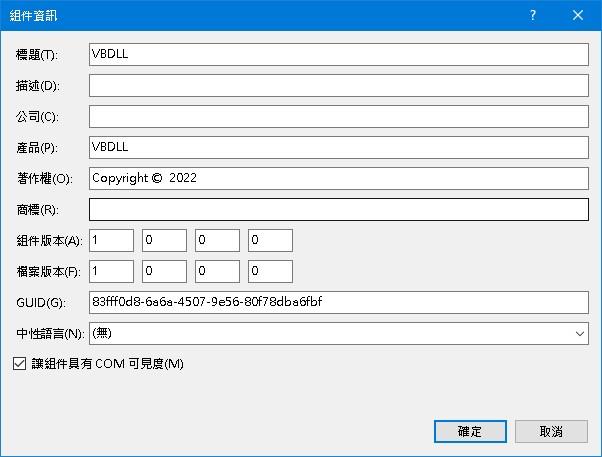This screenshot has width=602, height=457.
Task: Click 檔案版本 fourth number box
Action: pyautogui.click(x=270, y=271)
